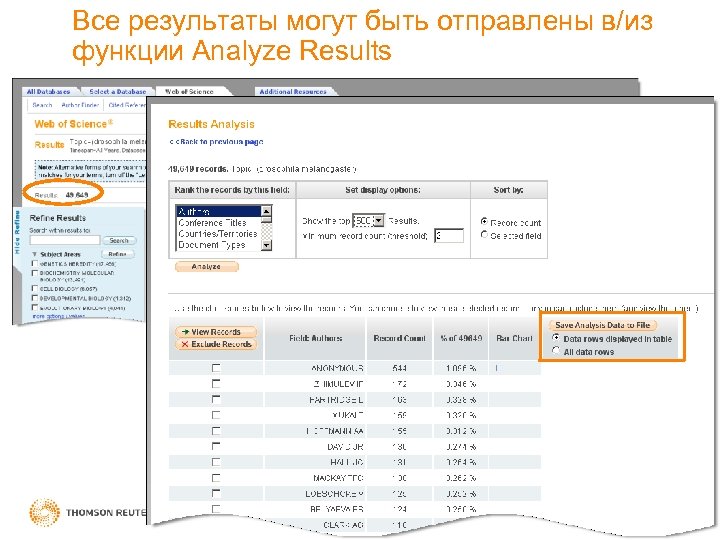Click the minimum record count threshold field

pos(449,236)
